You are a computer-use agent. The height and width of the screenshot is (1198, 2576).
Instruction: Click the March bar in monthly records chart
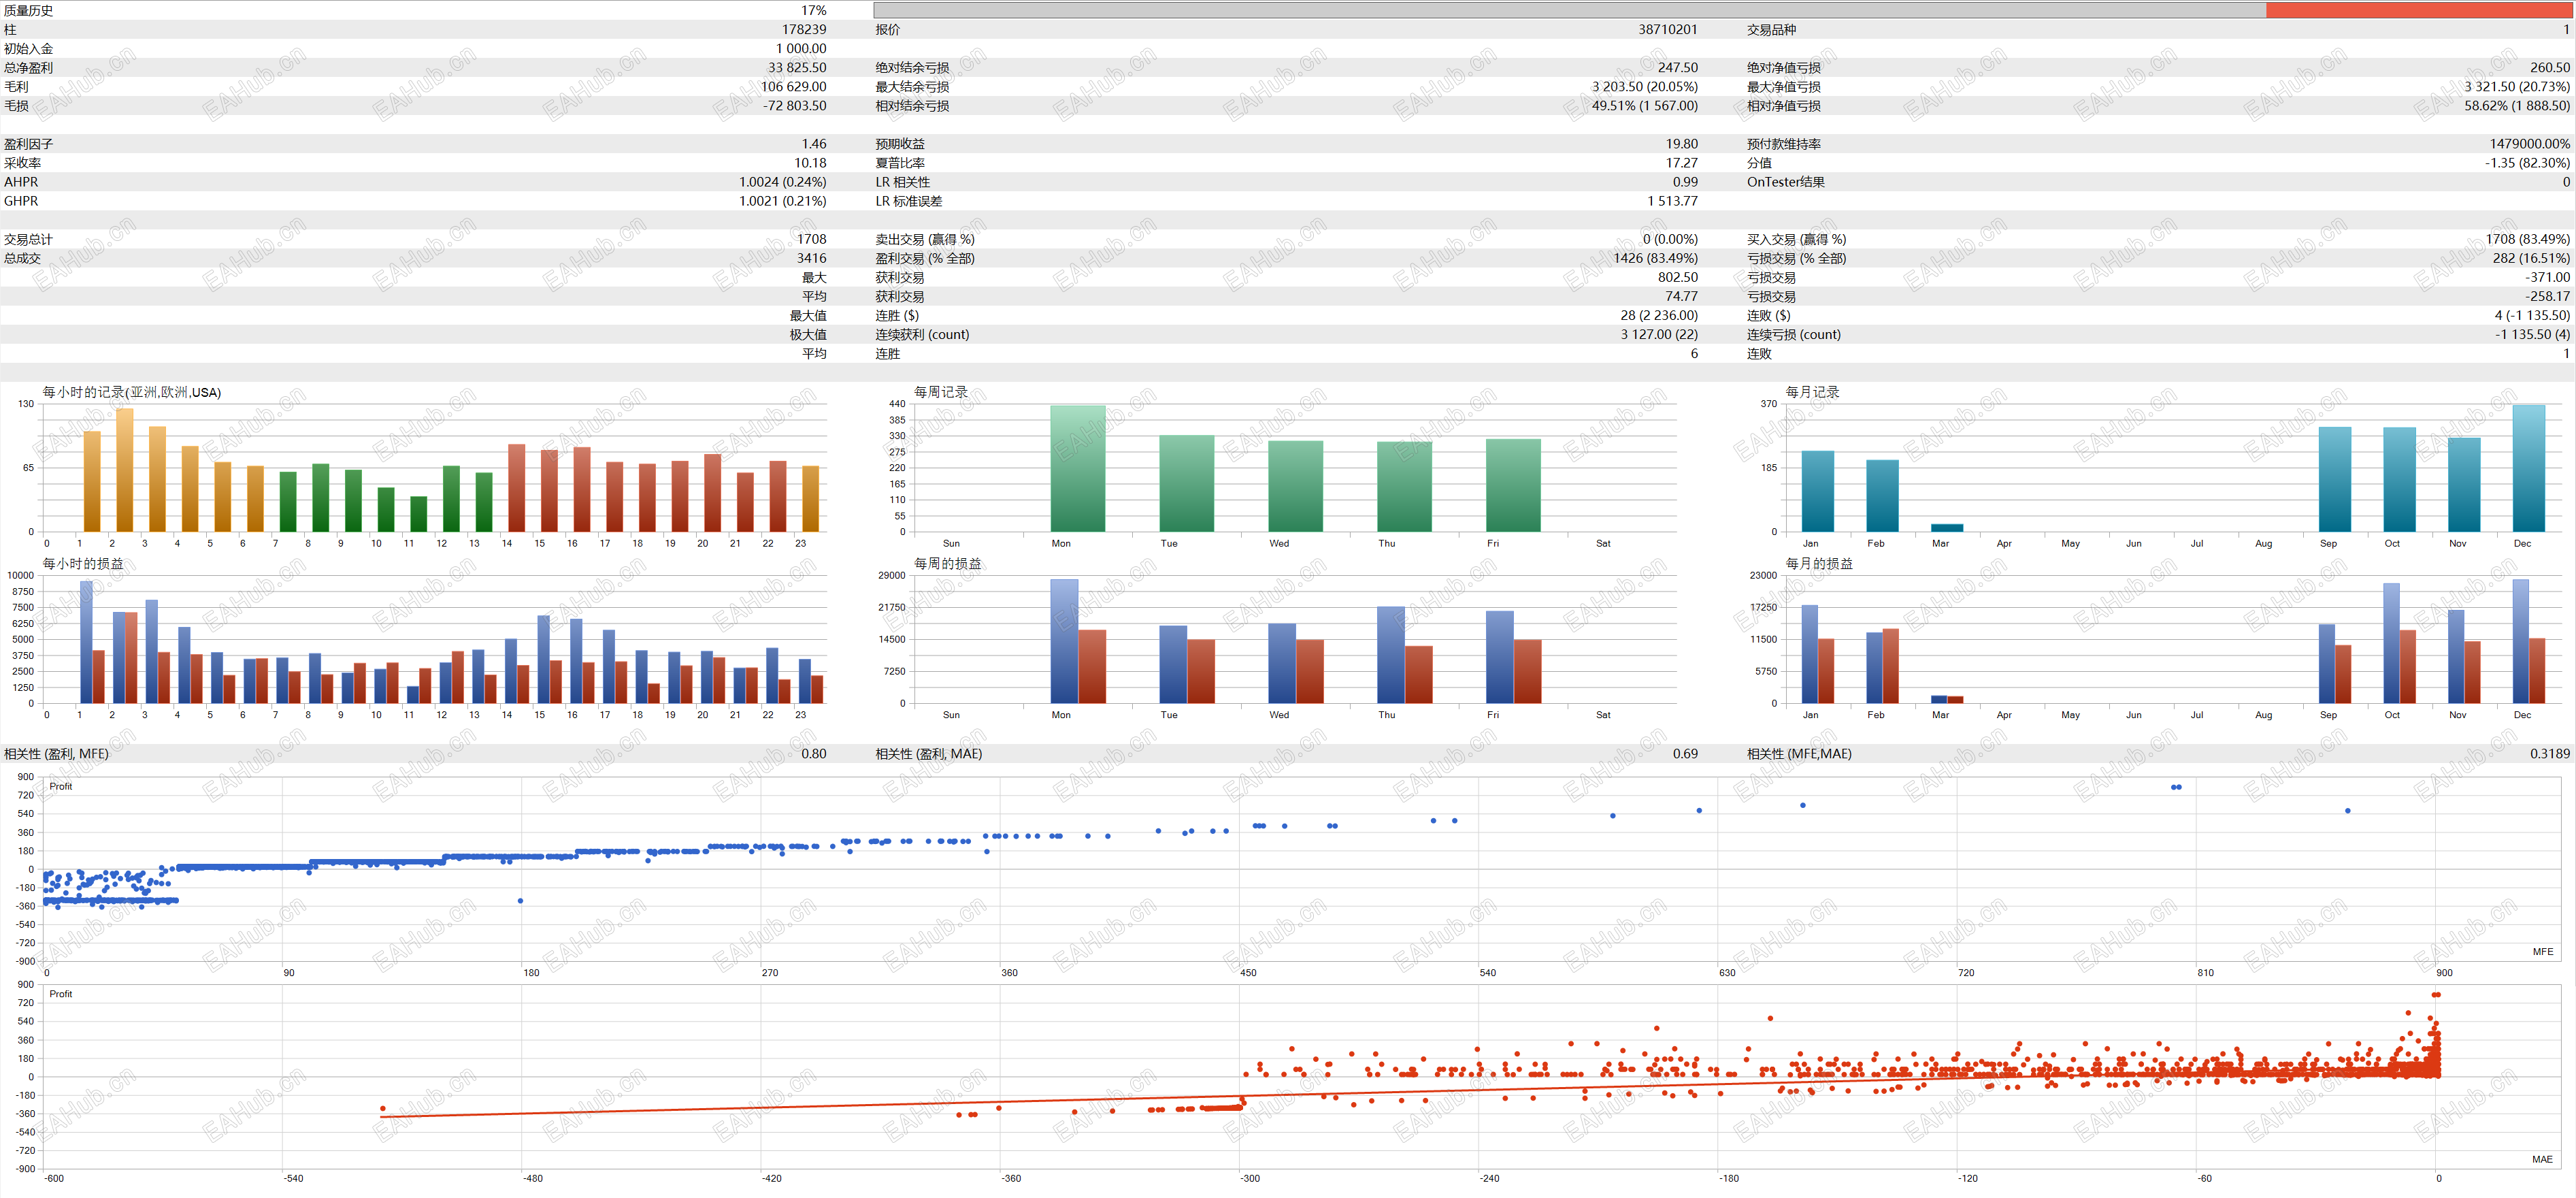(x=1946, y=527)
